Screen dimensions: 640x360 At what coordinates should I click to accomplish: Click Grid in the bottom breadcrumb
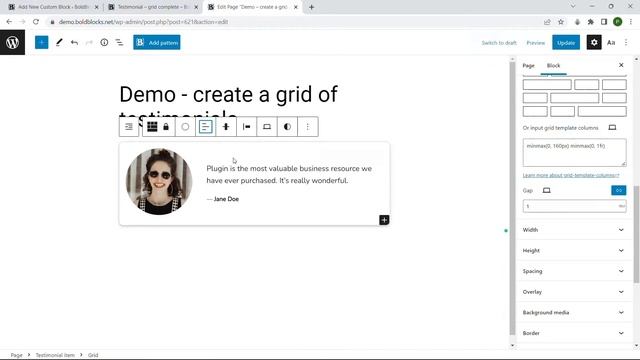point(93,355)
